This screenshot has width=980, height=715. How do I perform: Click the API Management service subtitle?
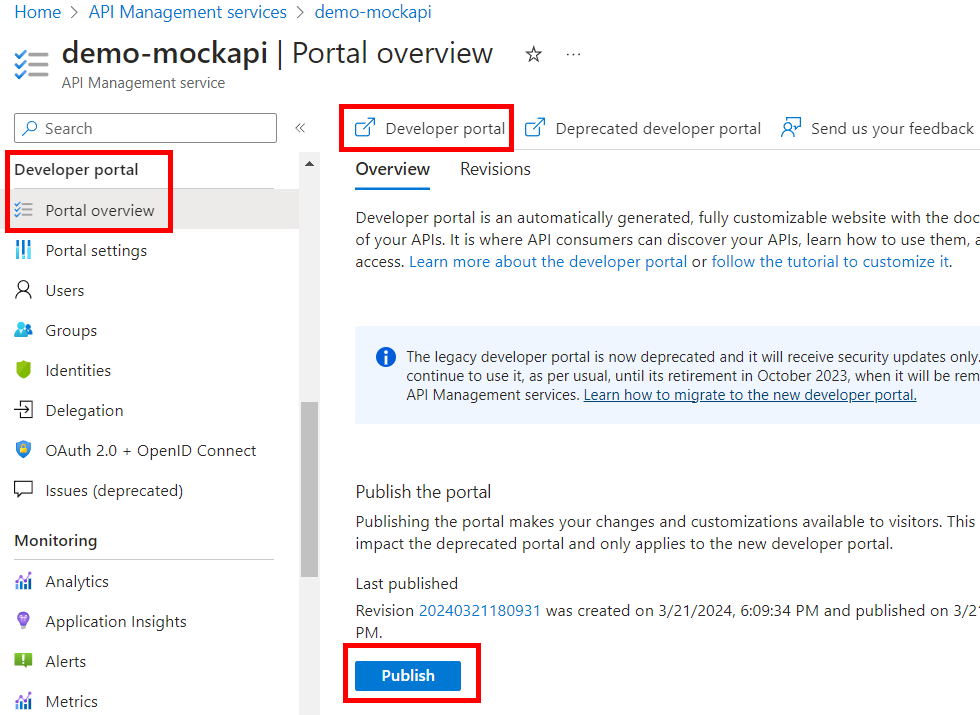(143, 82)
